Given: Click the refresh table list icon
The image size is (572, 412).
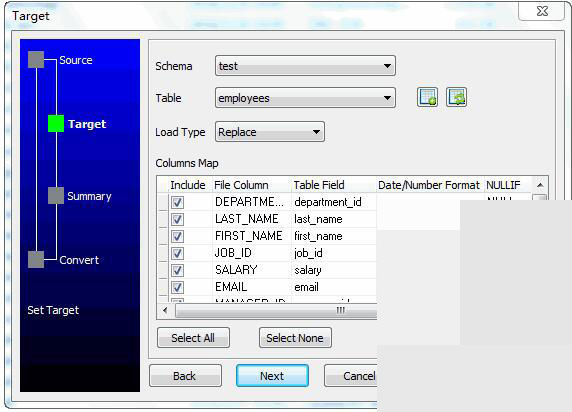Looking at the screenshot, I should pyautogui.click(x=456, y=97).
